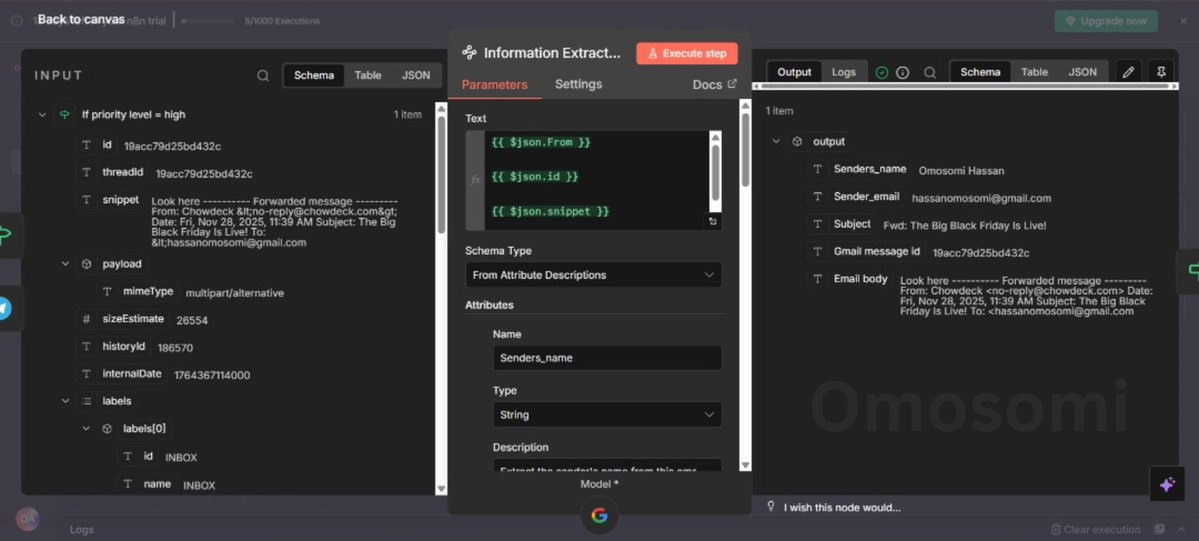This screenshot has width=1199, height=541.
Task: Edit output with the pencil icon
Action: (1128, 72)
